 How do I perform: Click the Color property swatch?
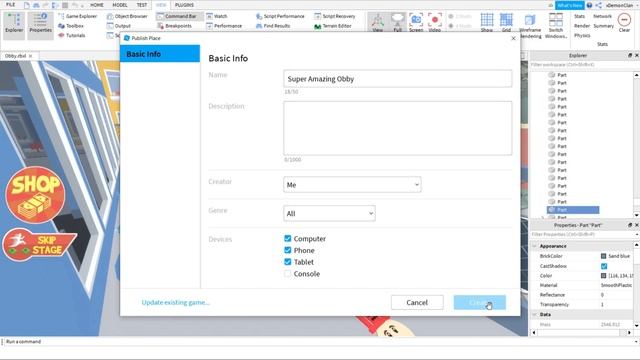click(603, 276)
